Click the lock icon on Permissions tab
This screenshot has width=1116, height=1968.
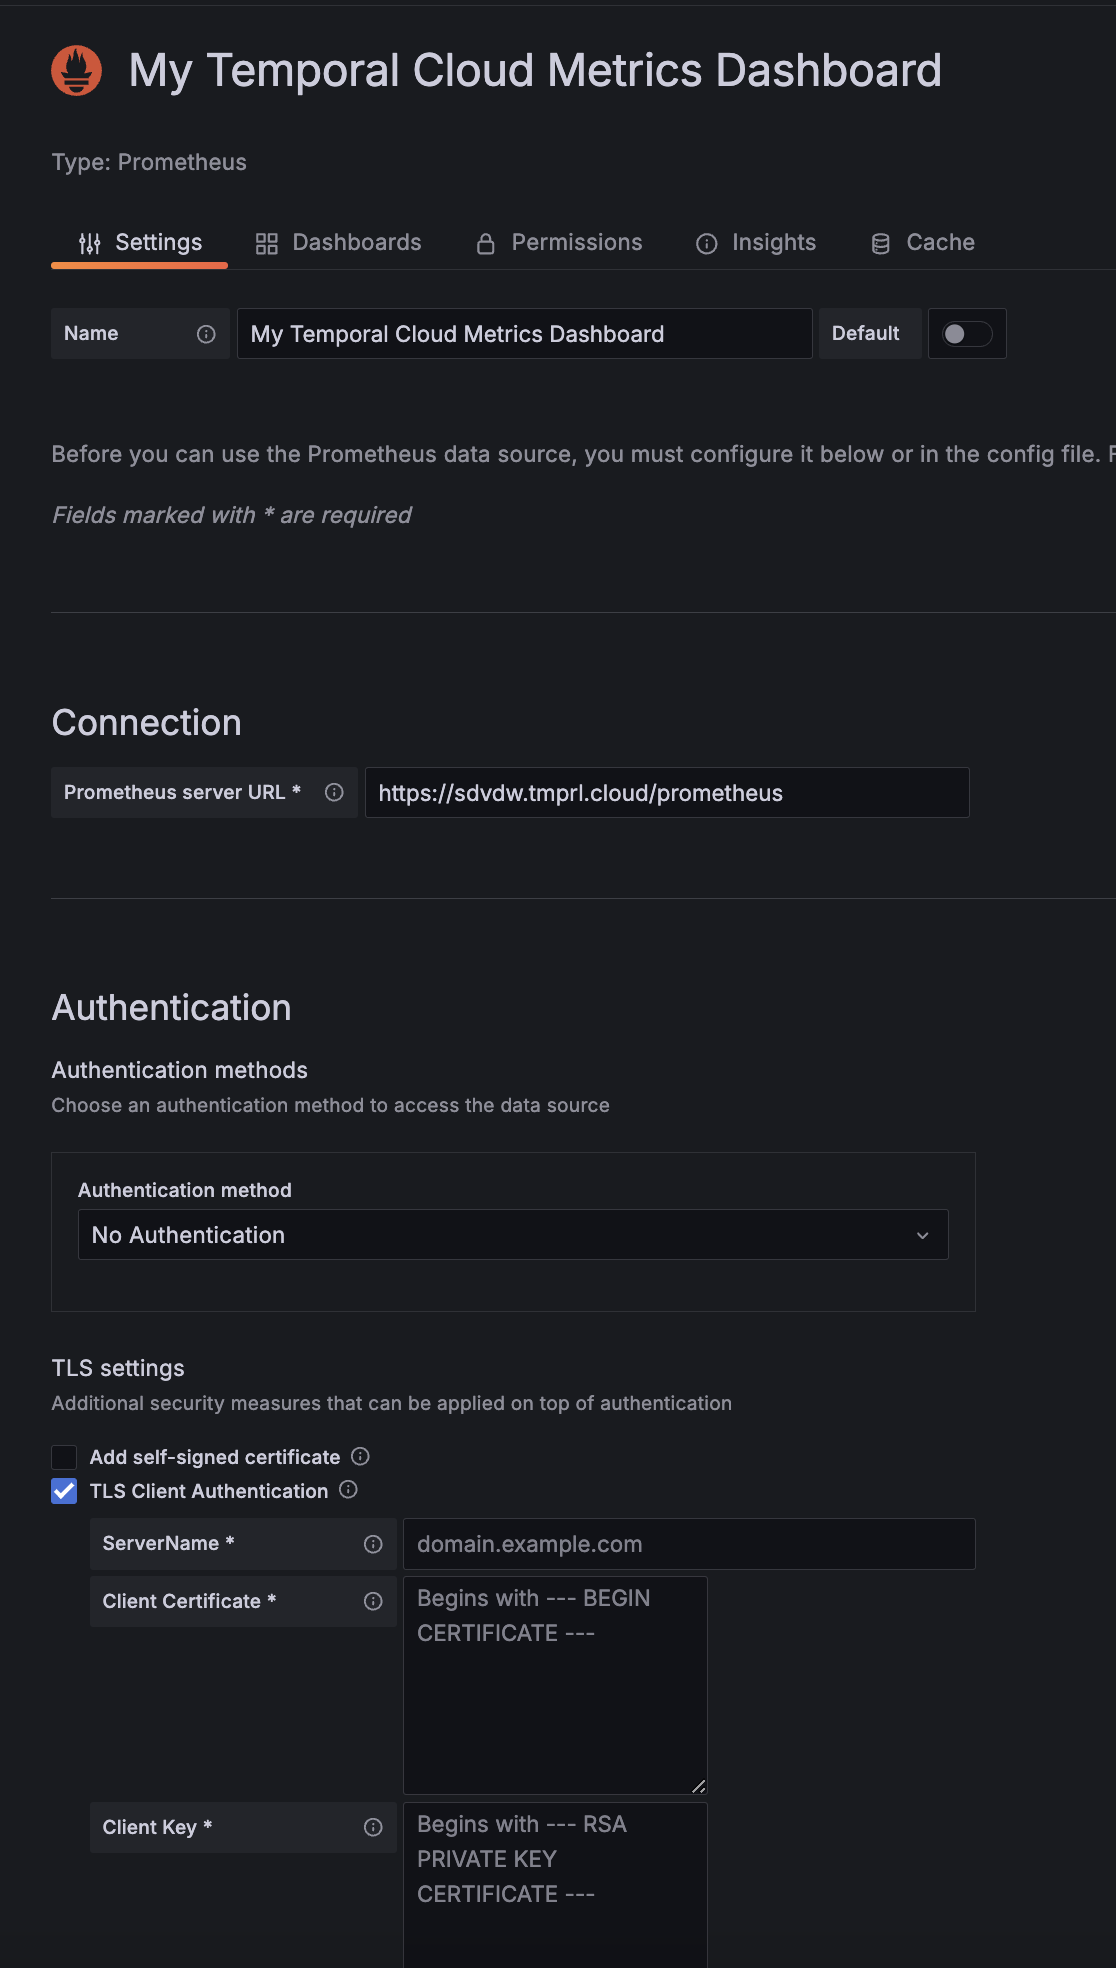pyautogui.click(x=486, y=242)
